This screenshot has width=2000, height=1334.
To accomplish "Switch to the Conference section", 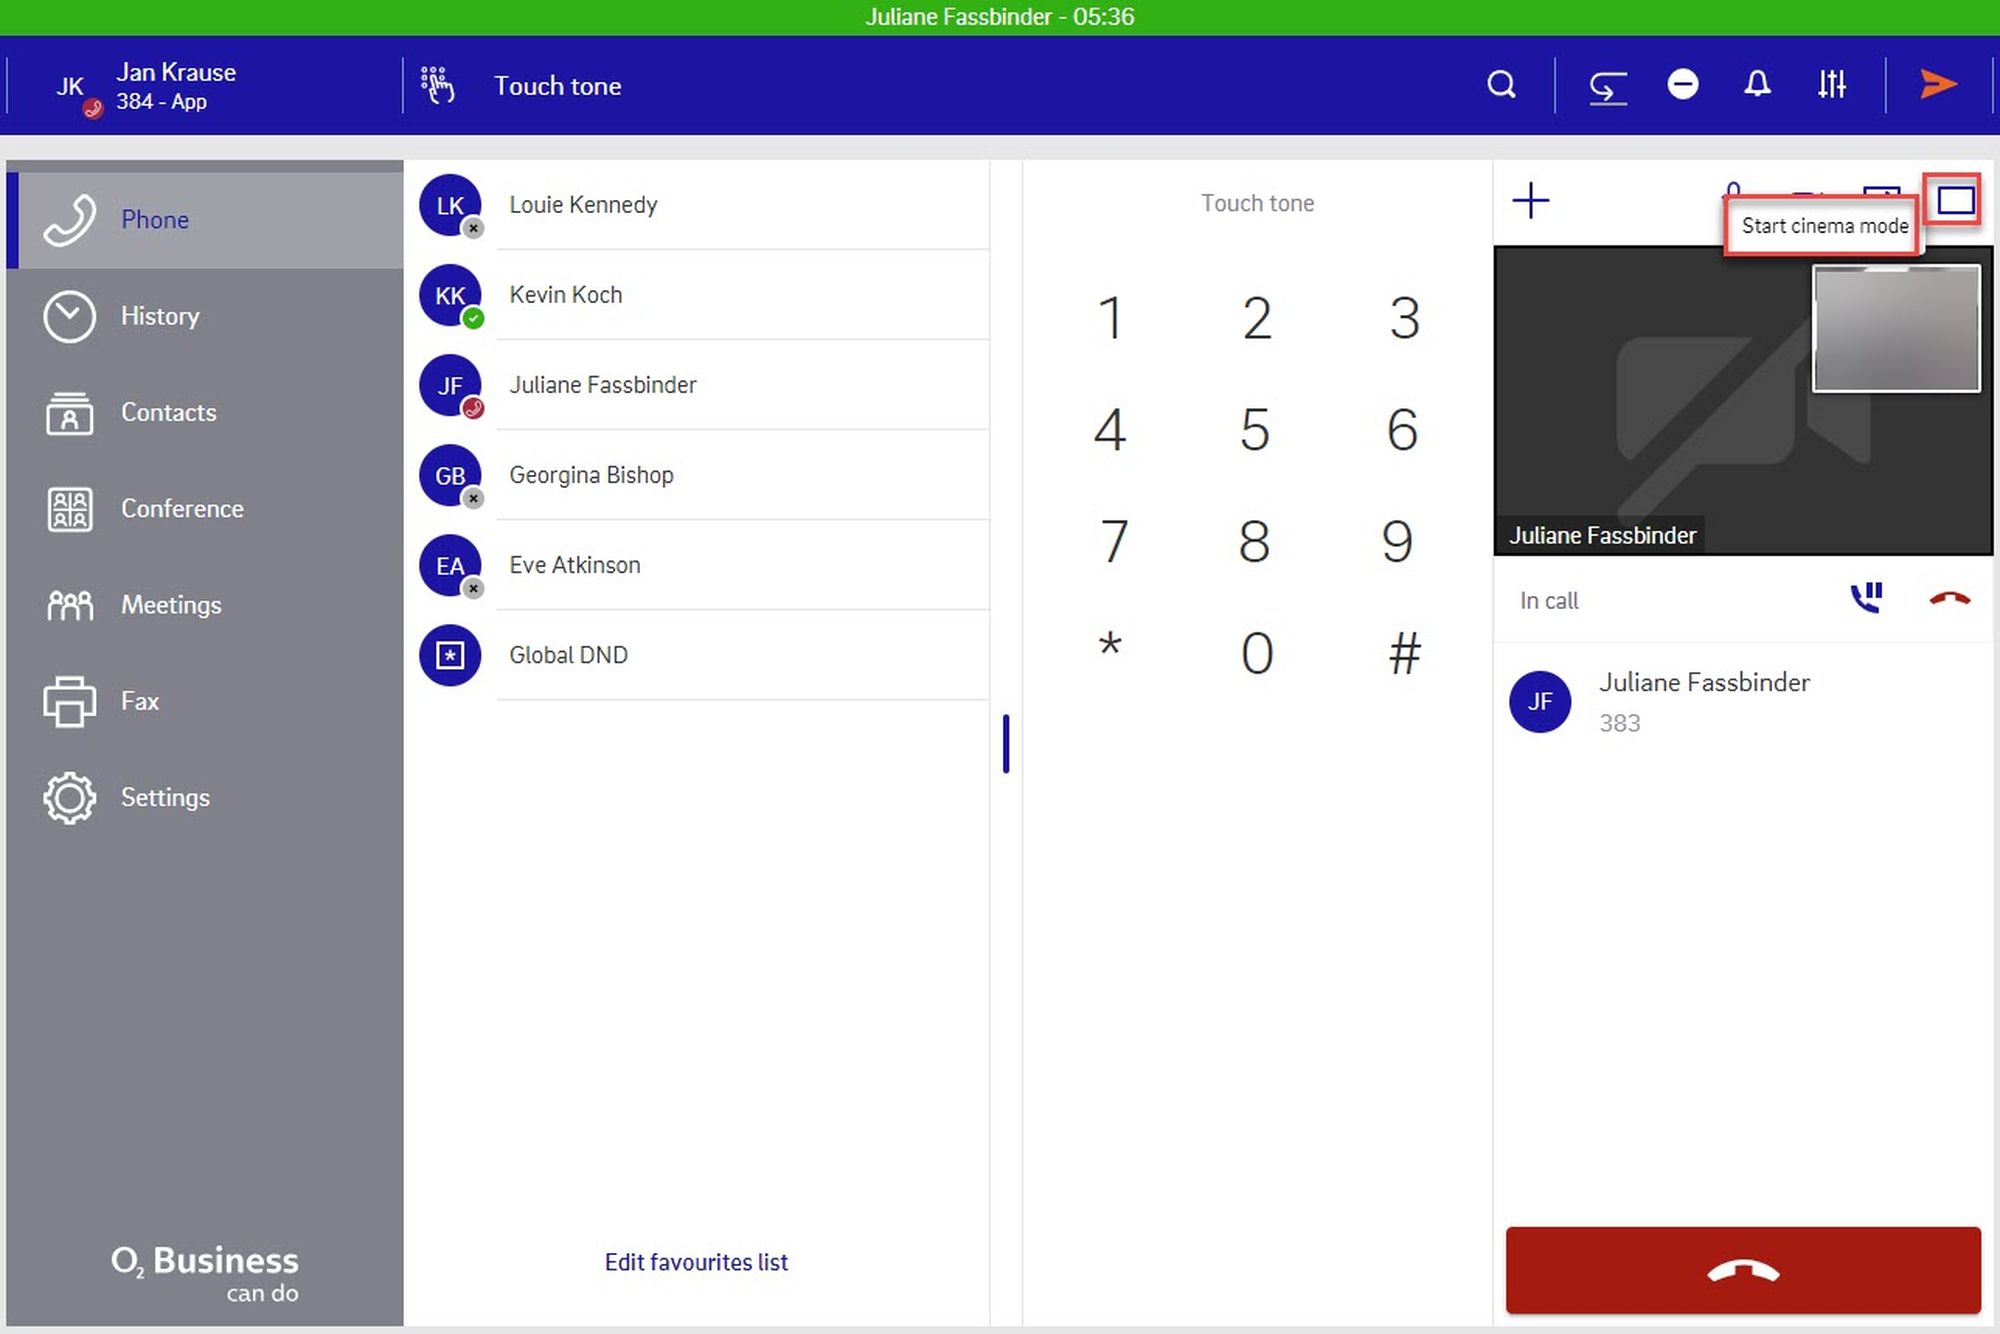I will pos(182,509).
